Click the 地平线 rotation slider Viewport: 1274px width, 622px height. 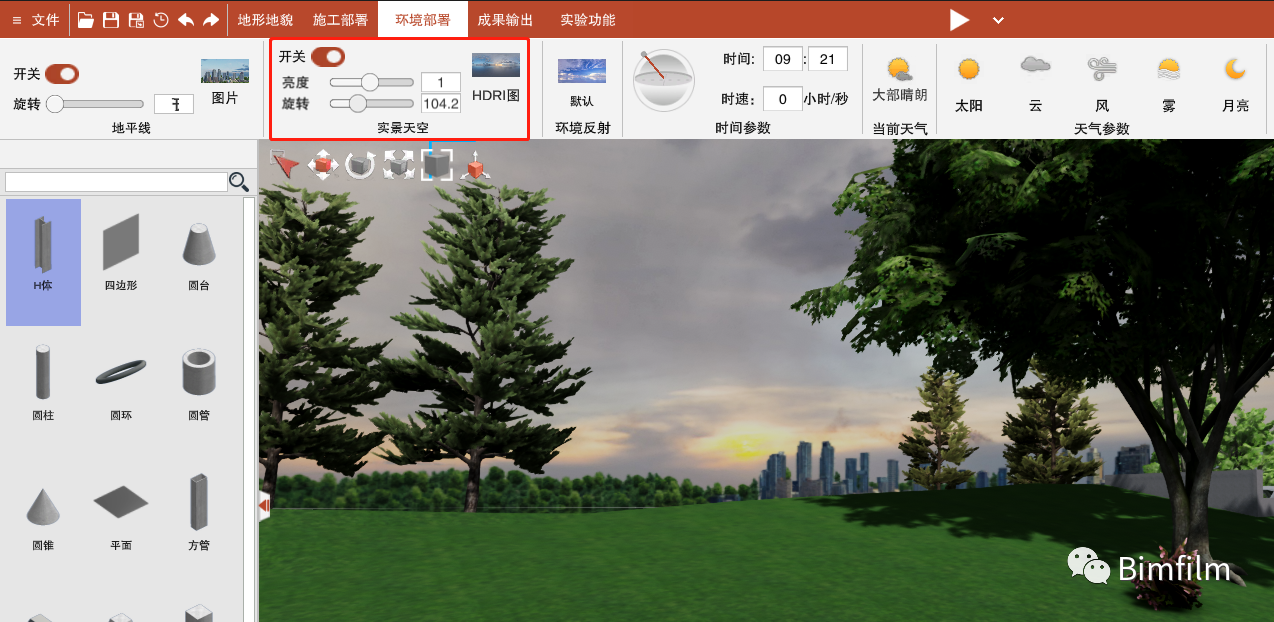coord(95,103)
